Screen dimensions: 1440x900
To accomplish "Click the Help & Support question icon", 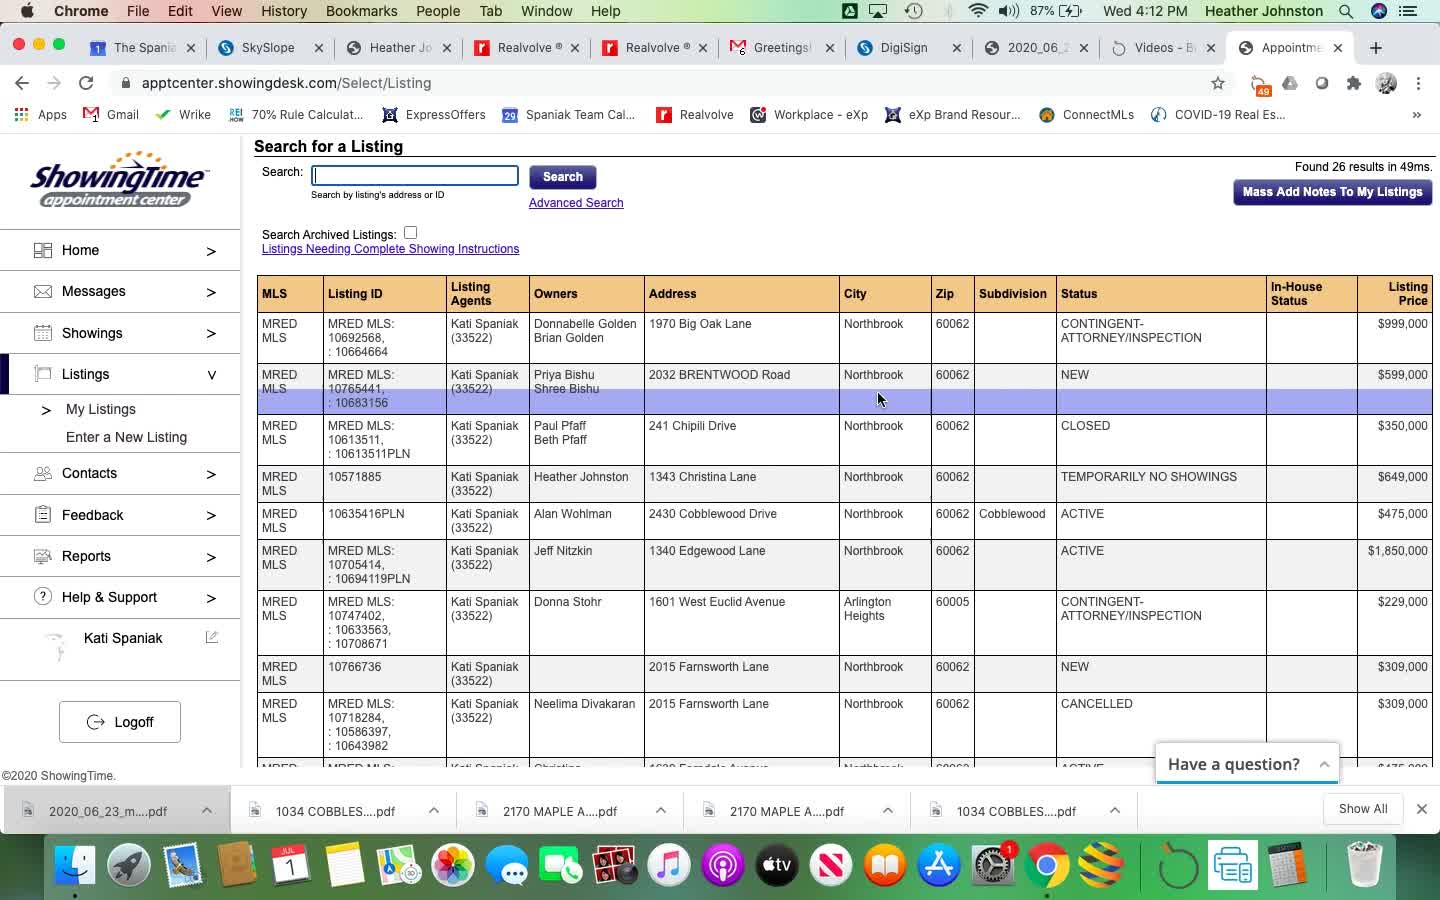I will tap(43, 597).
